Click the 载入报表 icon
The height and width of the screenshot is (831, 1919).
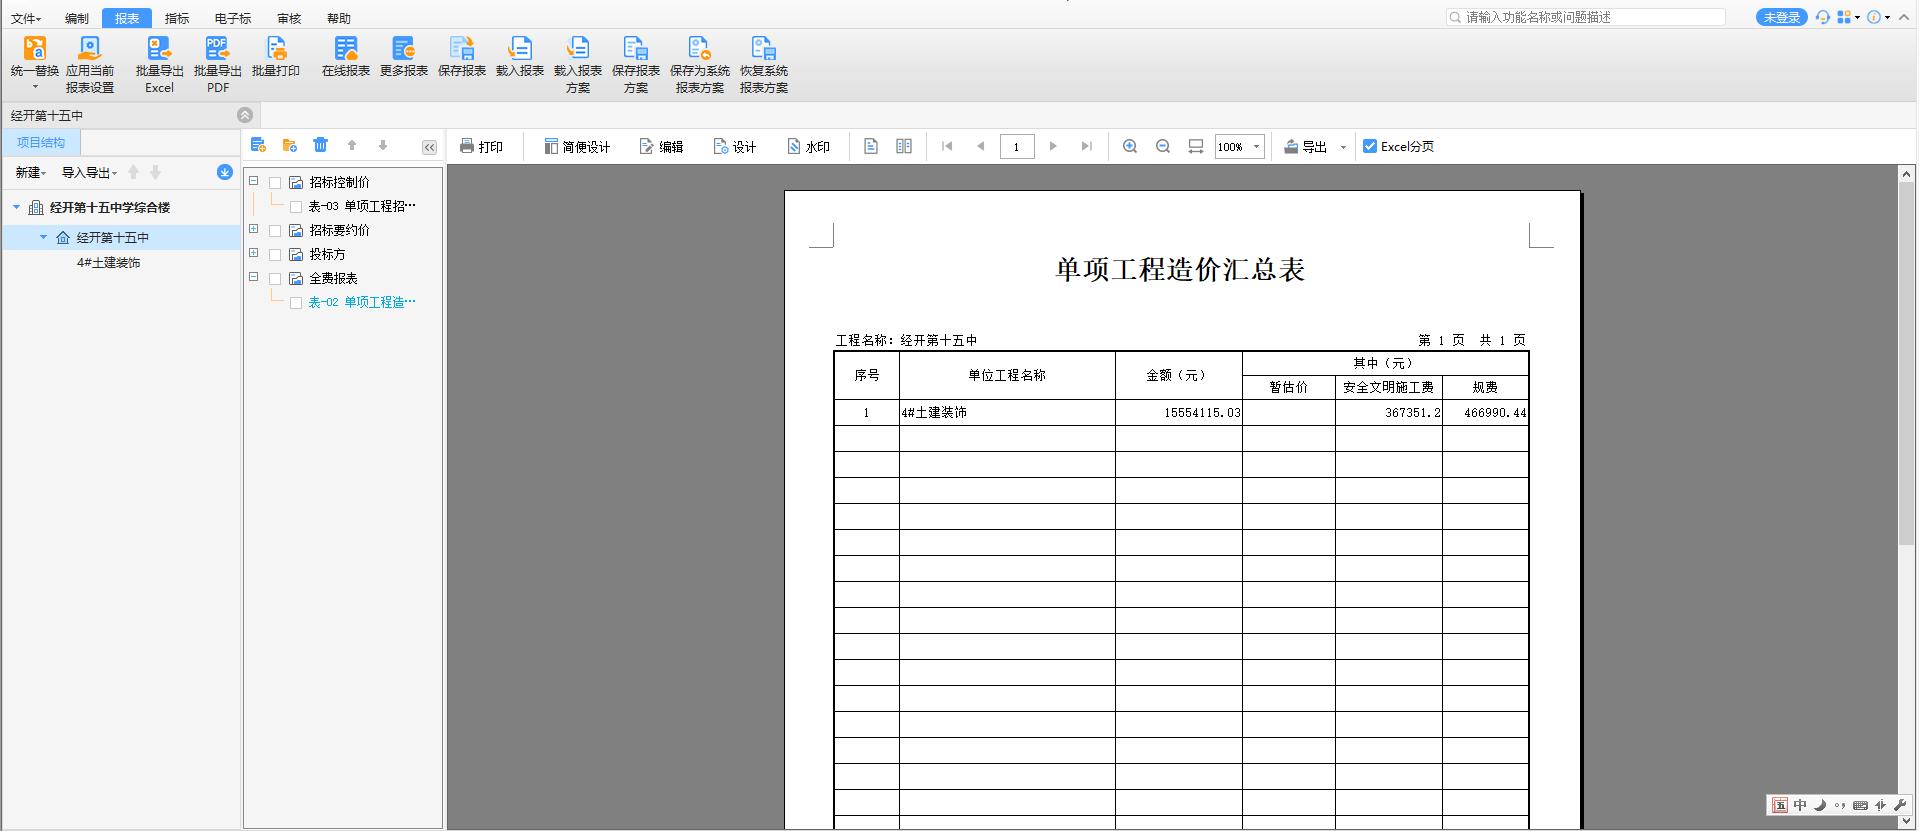pos(520,48)
